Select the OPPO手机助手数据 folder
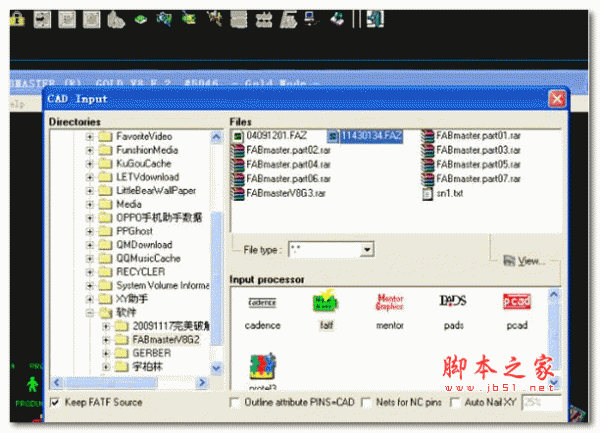Screen dimensions: 600x433 [x=159, y=218]
